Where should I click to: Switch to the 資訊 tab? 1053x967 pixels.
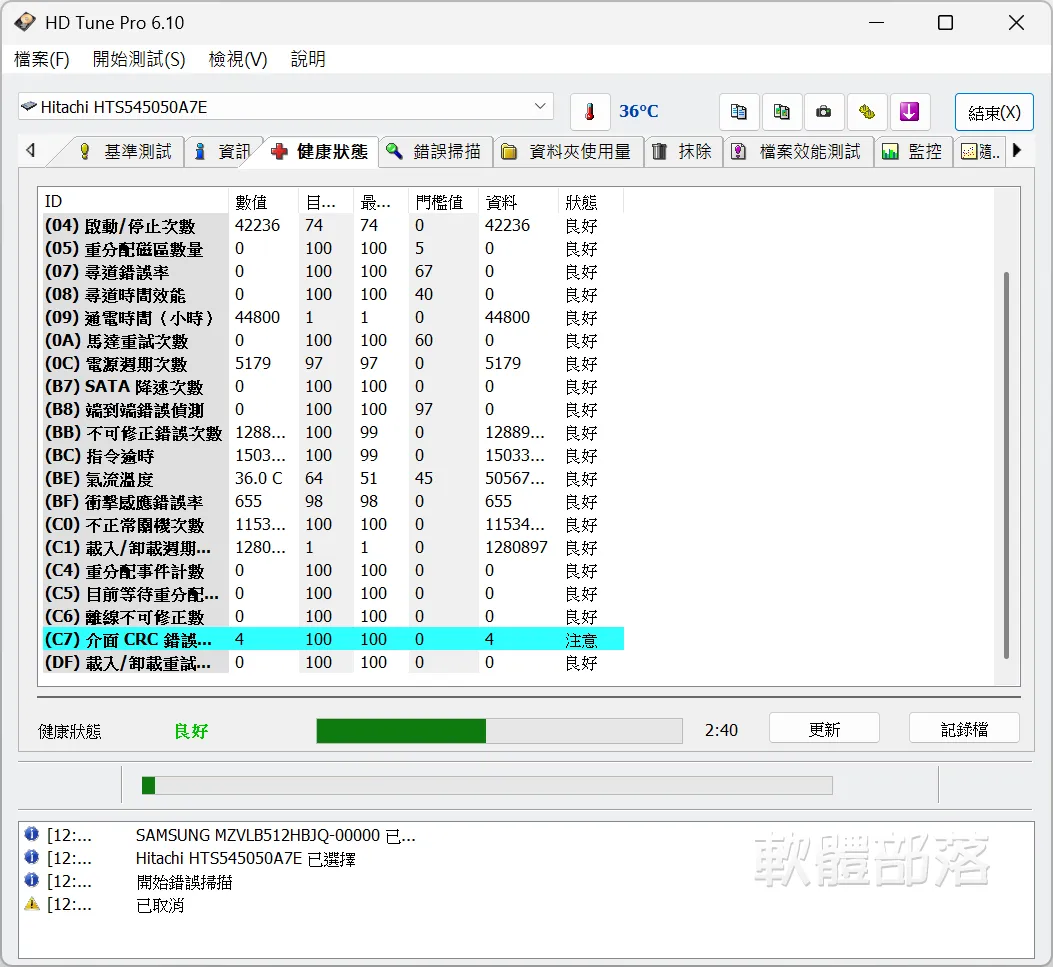pos(222,152)
